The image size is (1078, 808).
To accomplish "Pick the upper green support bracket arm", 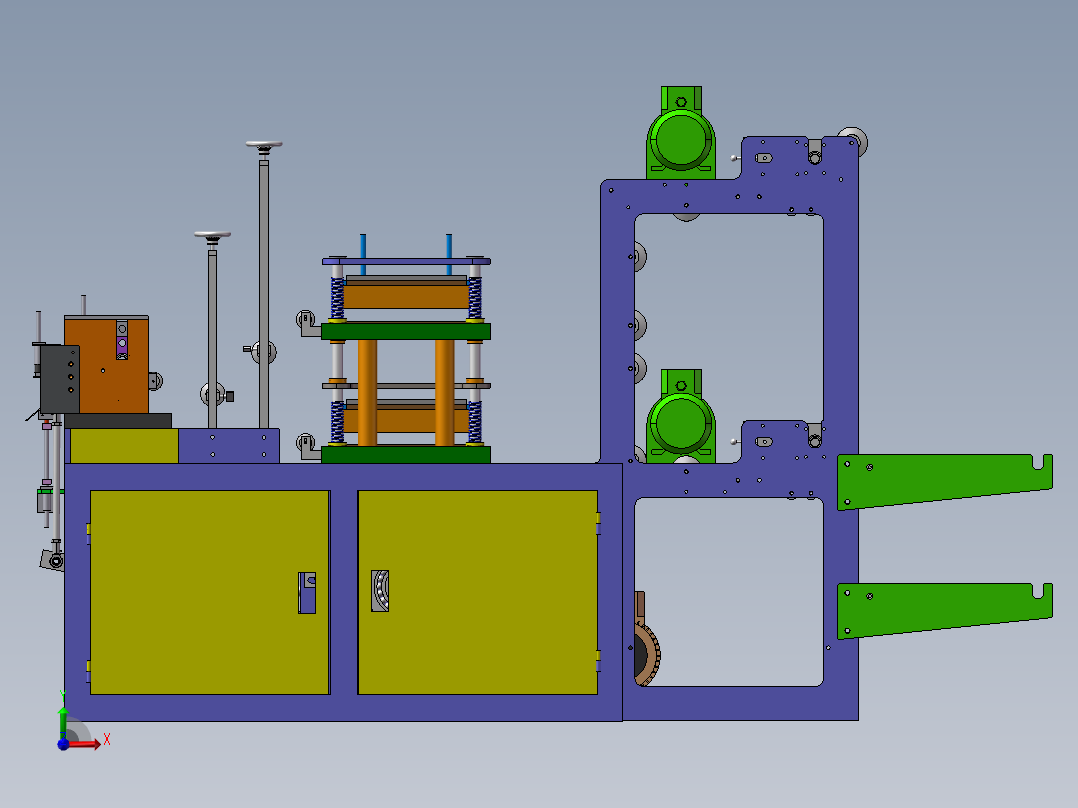I will pos(945,481).
